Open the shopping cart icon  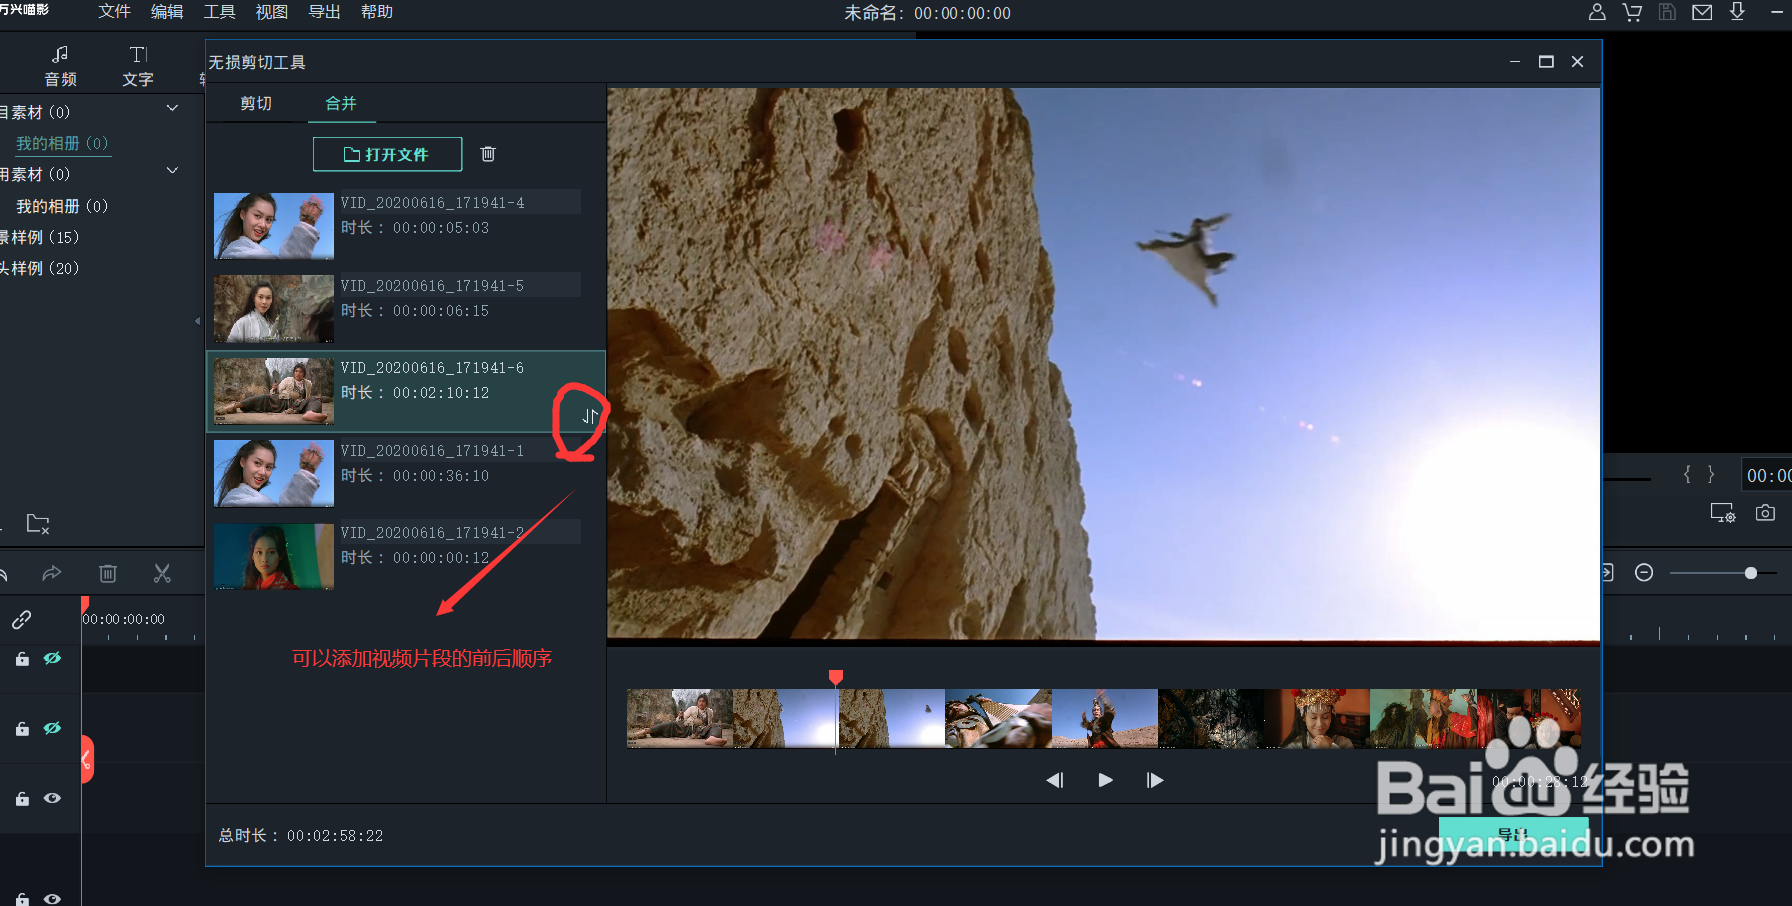click(1632, 12)
